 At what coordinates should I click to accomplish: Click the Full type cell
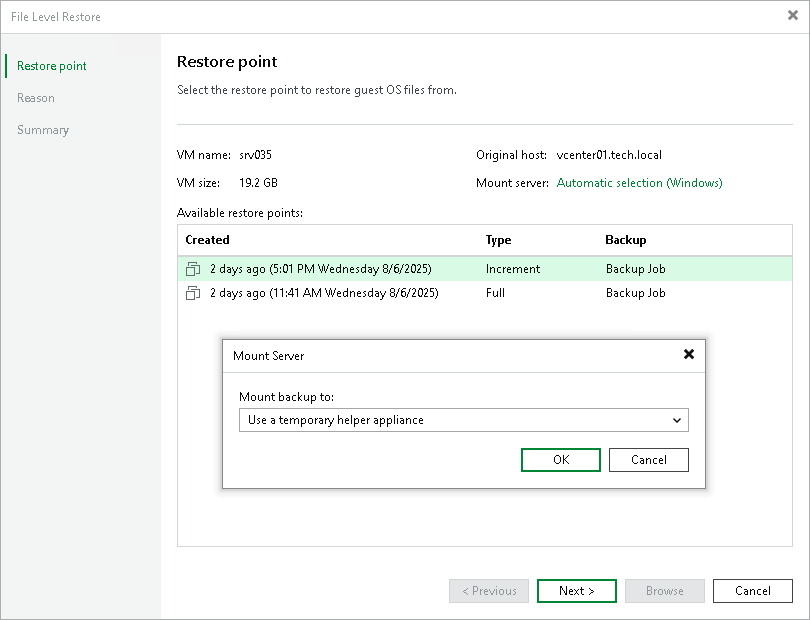pos(495,293)
